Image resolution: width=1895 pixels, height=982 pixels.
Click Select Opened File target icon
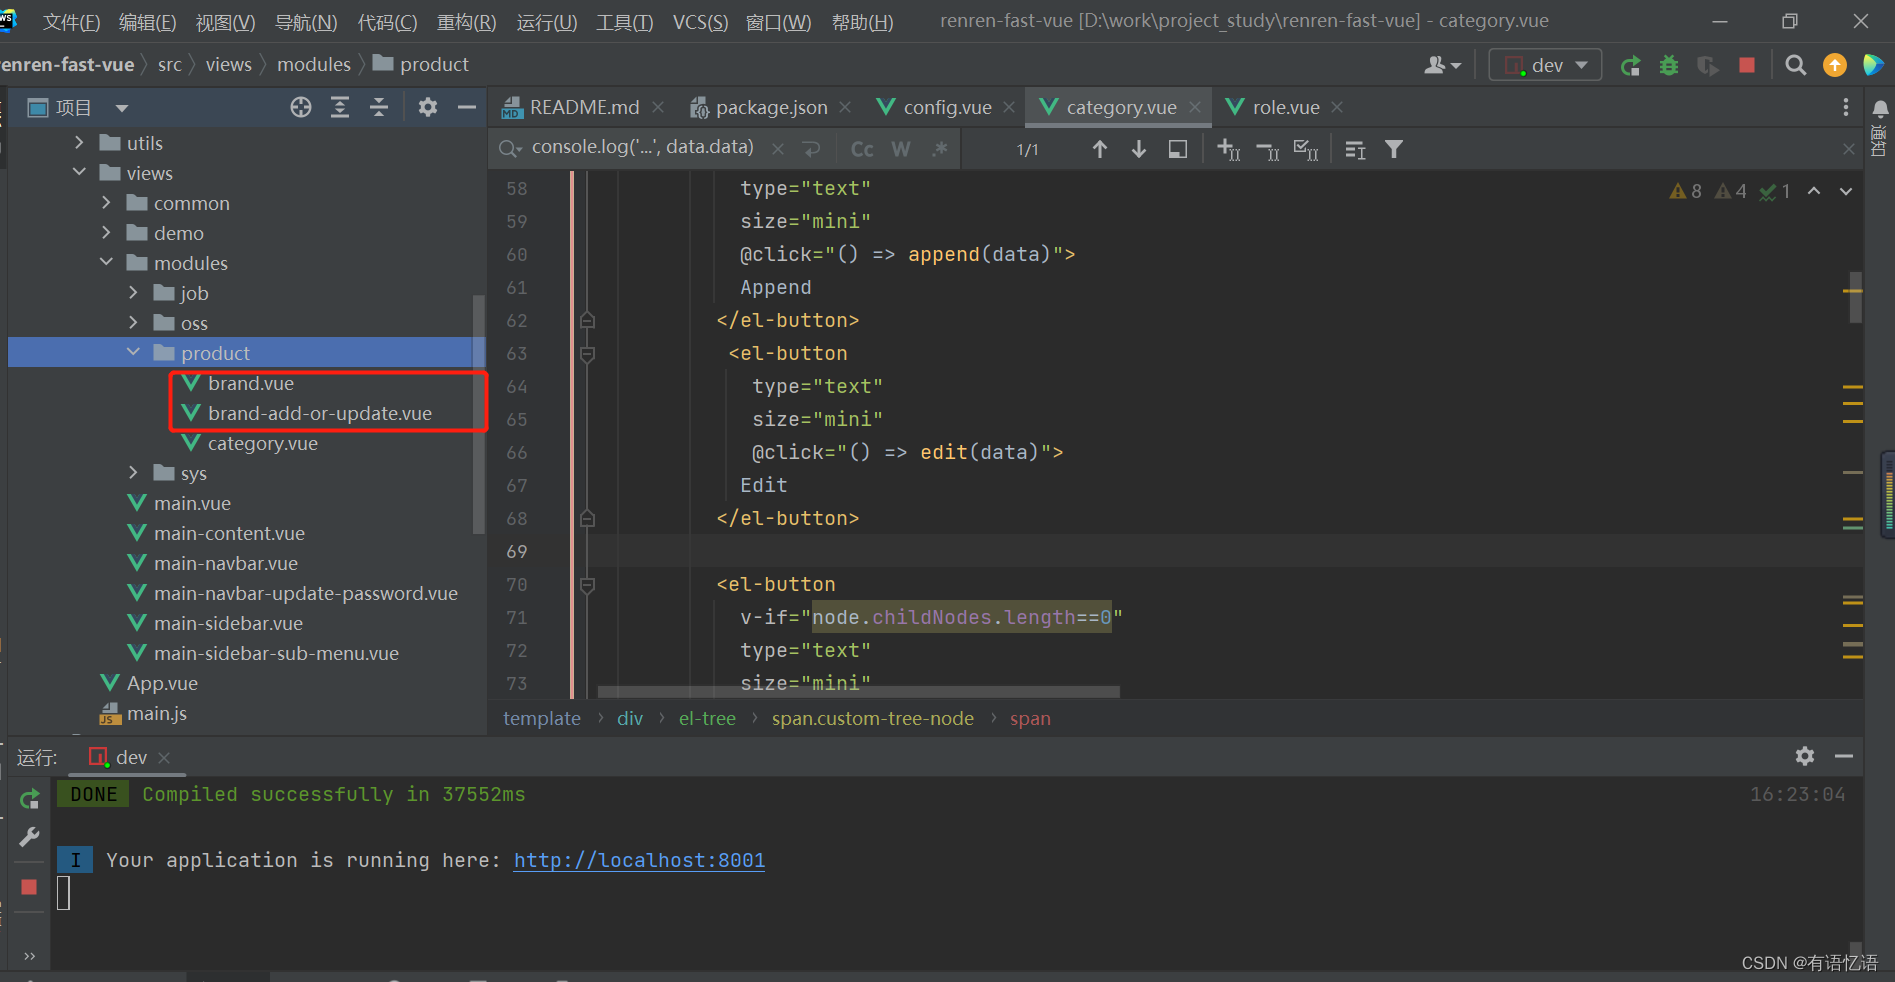coord(301,107)
